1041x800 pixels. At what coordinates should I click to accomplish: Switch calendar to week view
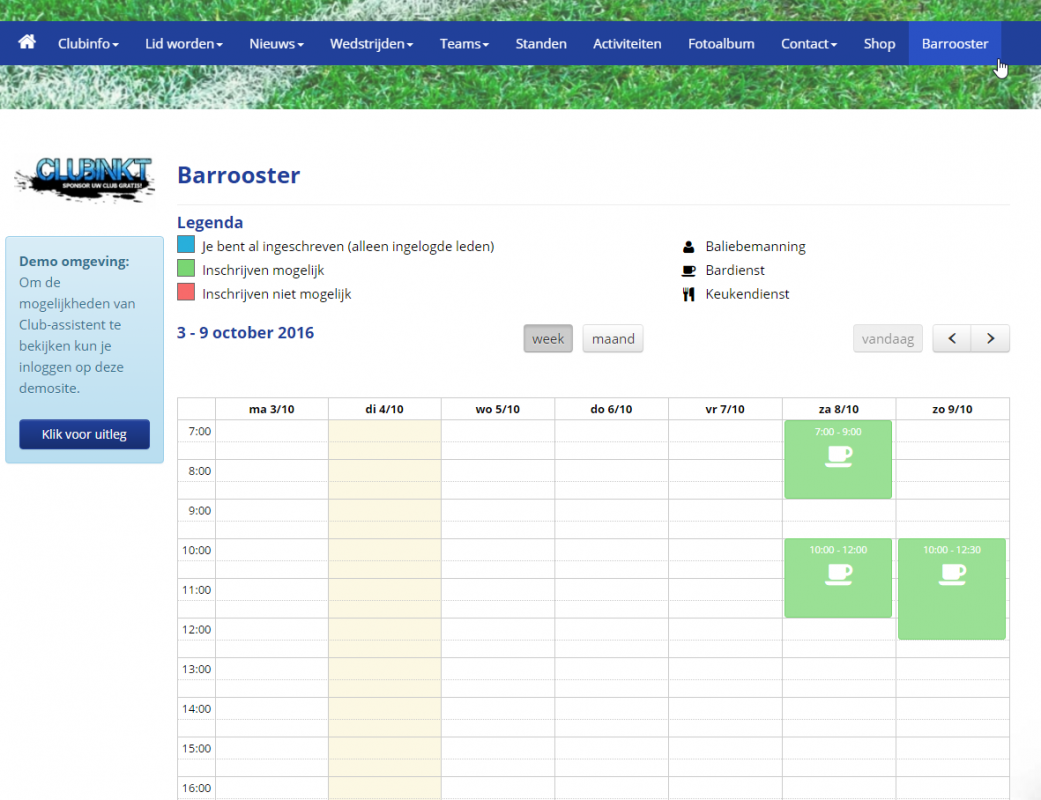point(548,339)
